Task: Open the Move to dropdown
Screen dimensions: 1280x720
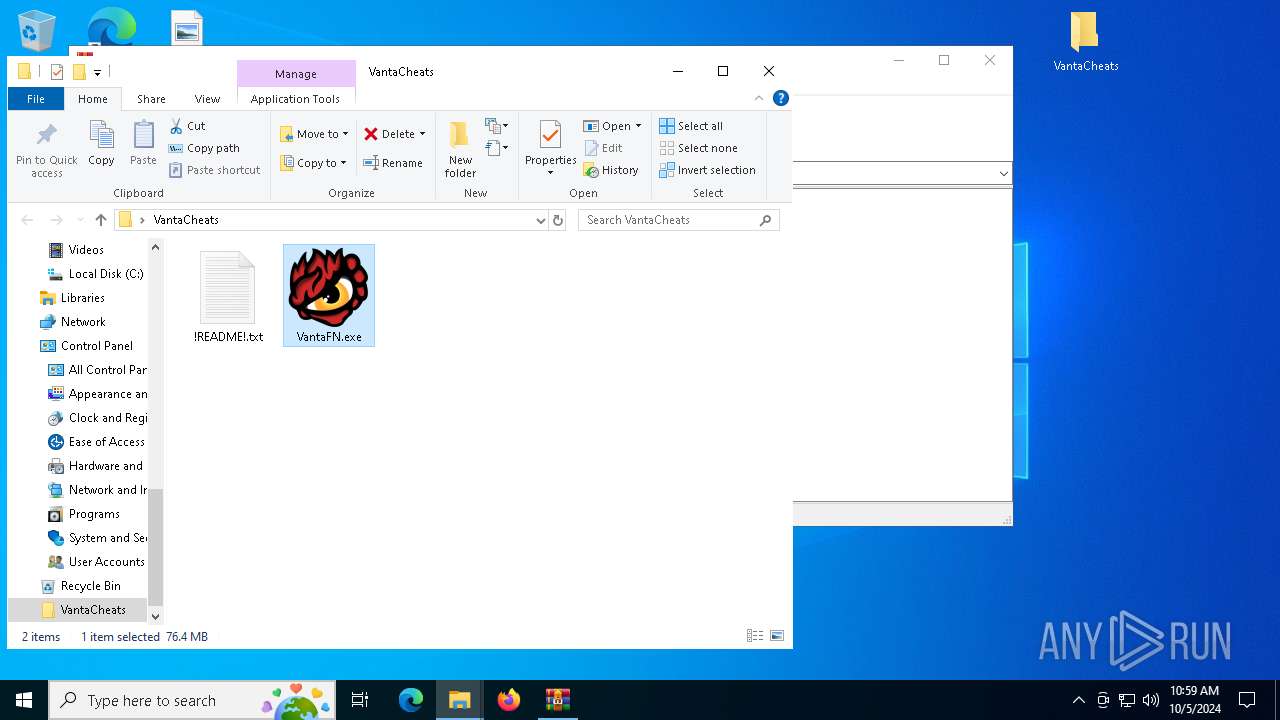Action: coord(314,134)
